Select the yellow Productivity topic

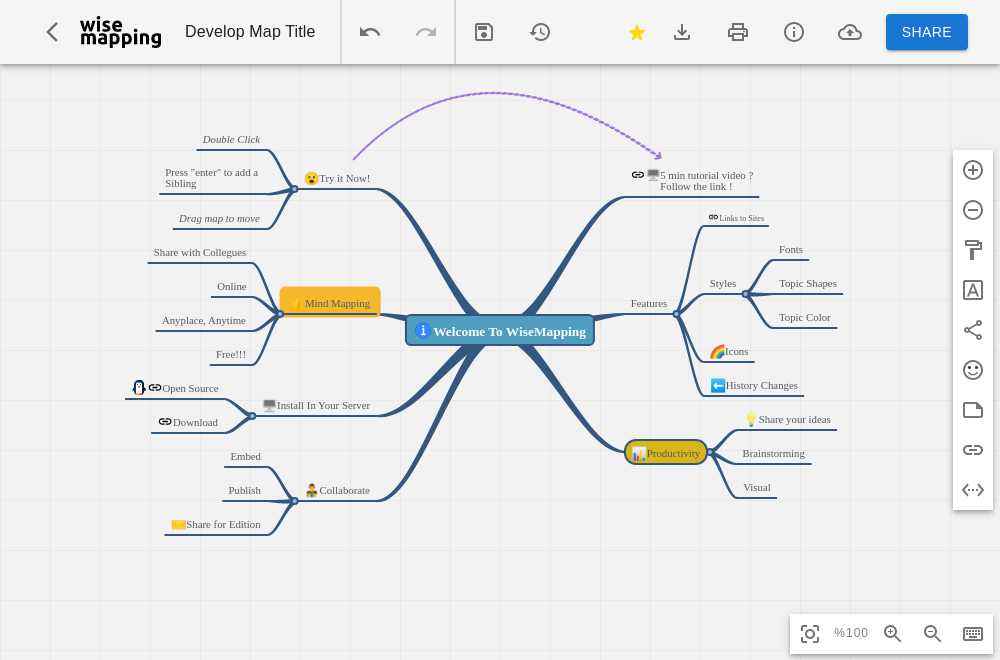tap(666, 453)
